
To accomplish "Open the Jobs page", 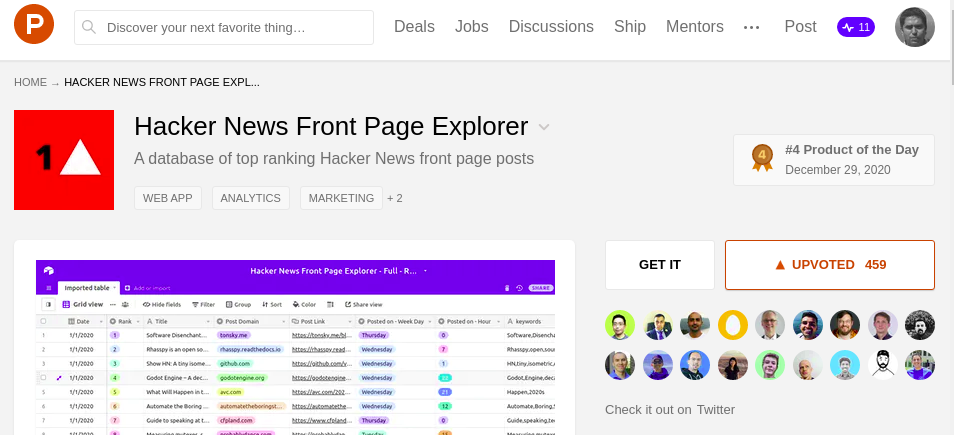I will pos(472,27).
